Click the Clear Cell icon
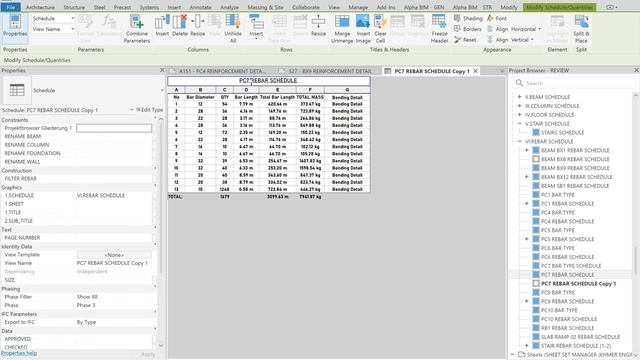The height and width of the screenshot is (360, 640). (380, 21)
